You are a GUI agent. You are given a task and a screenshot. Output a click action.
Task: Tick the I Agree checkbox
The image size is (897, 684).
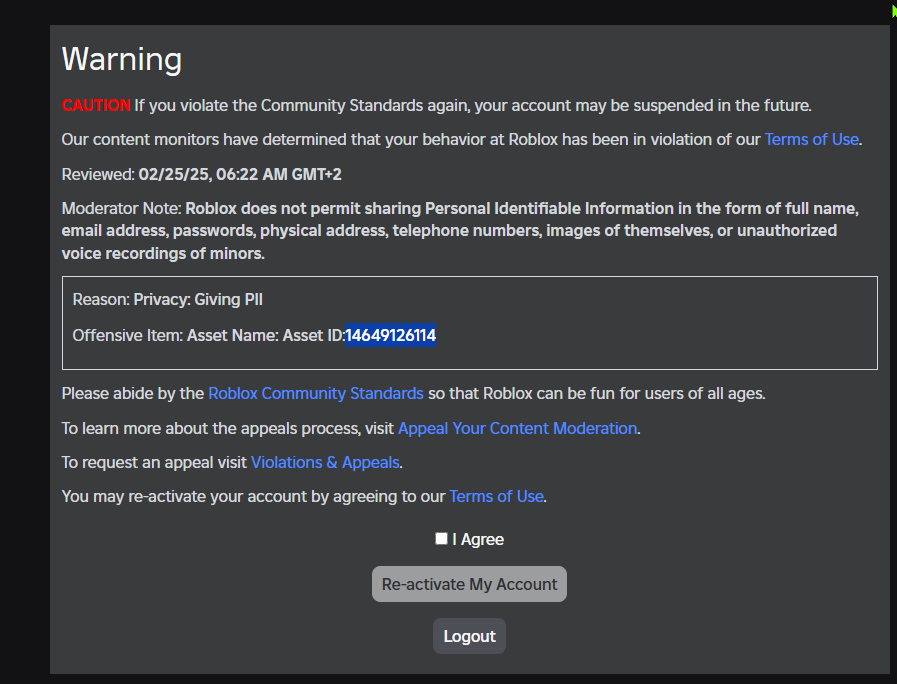pyautogui.click(x=441, y=539)
